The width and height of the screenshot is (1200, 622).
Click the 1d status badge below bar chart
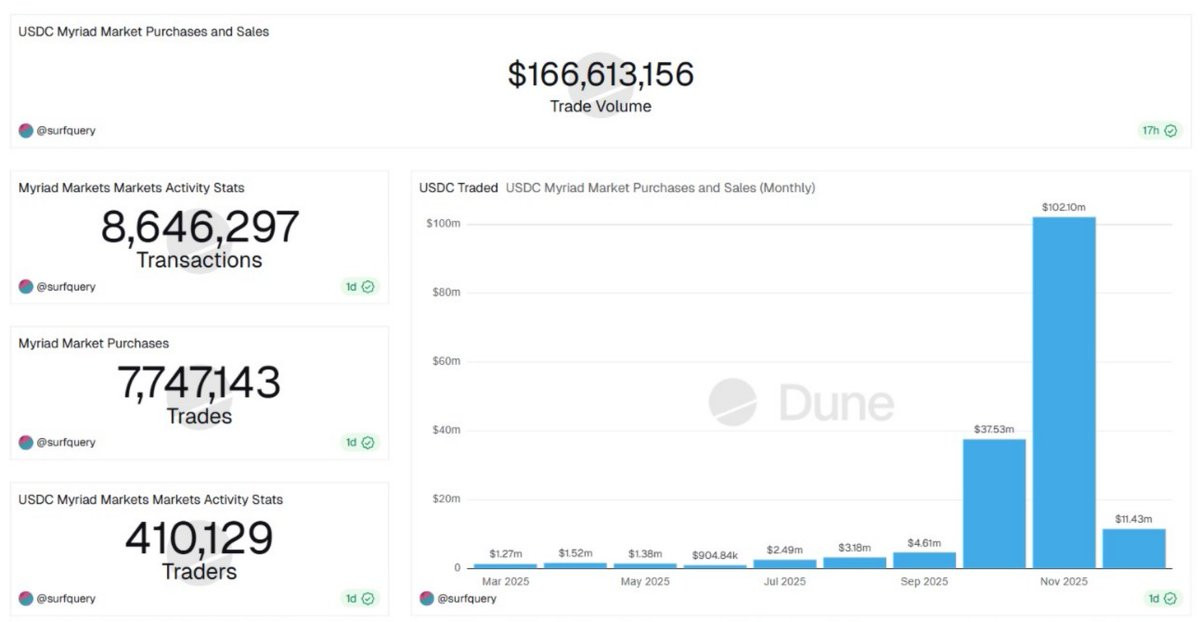click(x=1162, y=598)
